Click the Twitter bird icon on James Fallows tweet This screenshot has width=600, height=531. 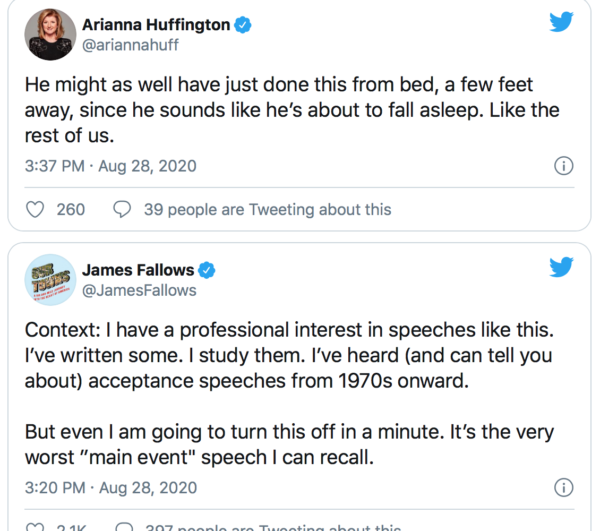click(x=562, y=267)
